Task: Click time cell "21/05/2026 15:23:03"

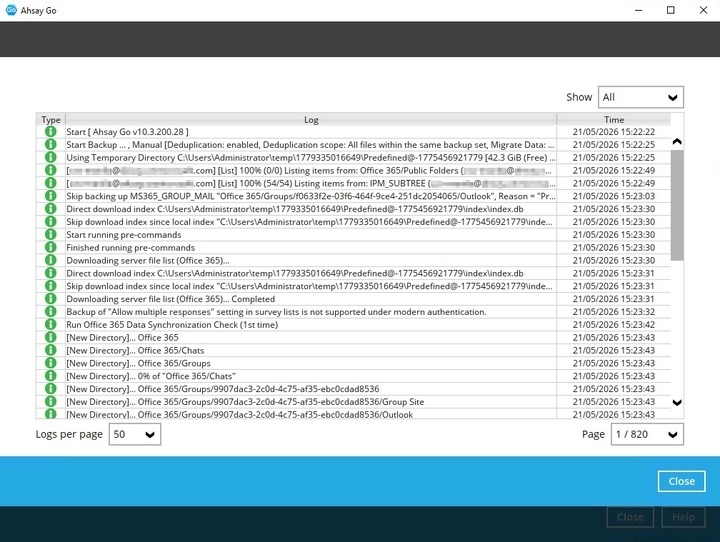Action: coord(613,196)
